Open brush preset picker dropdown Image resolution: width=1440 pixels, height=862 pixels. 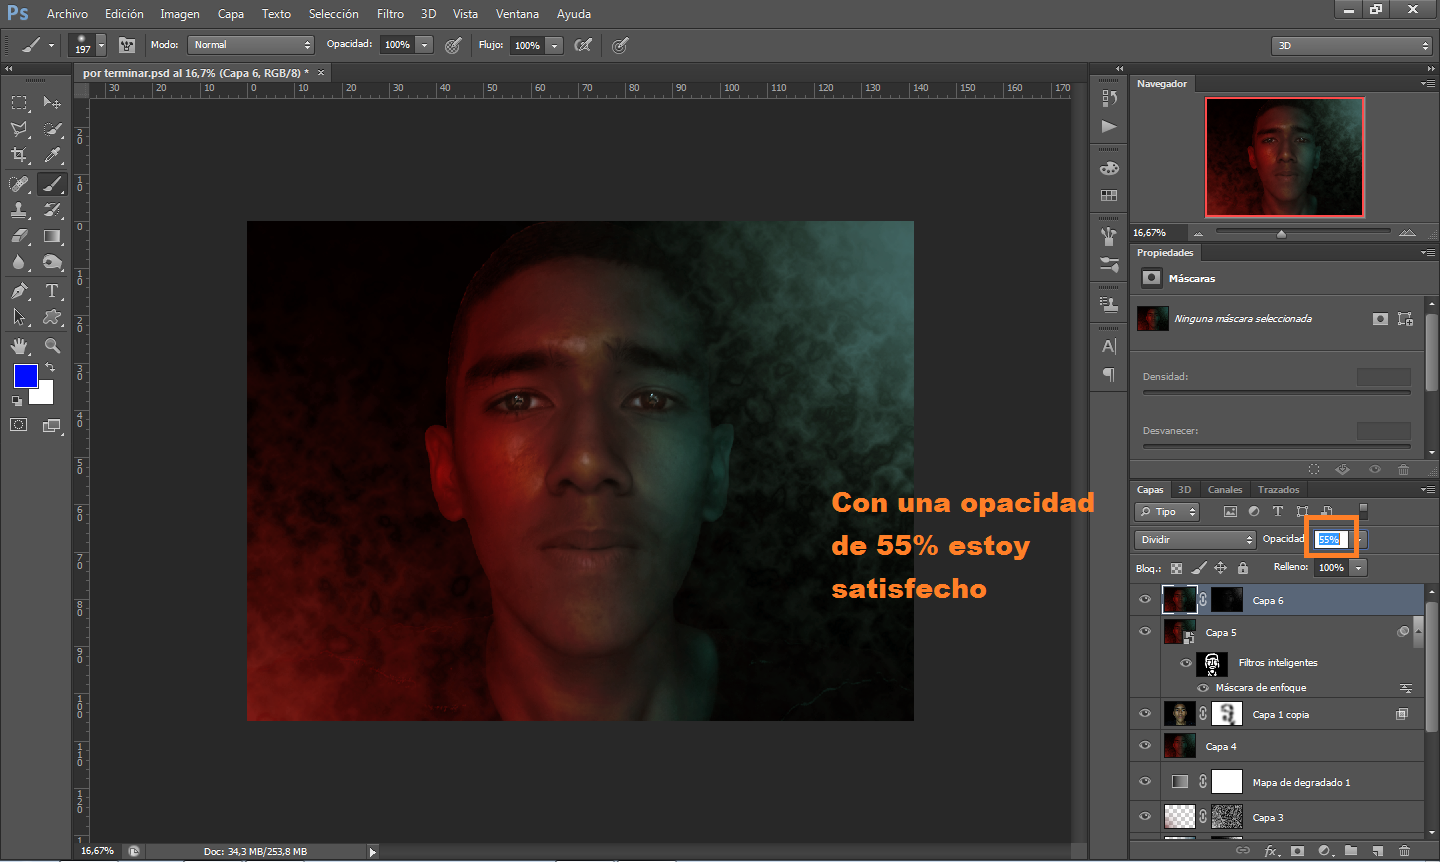click(101, 46)
